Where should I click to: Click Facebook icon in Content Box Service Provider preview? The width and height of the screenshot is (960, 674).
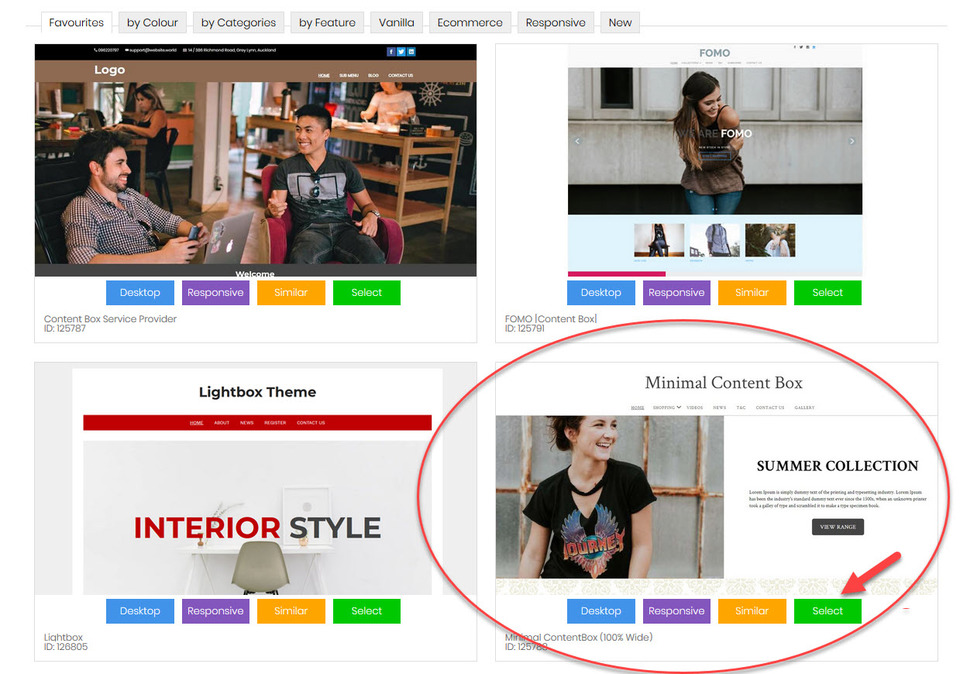(x=391, y=52)
